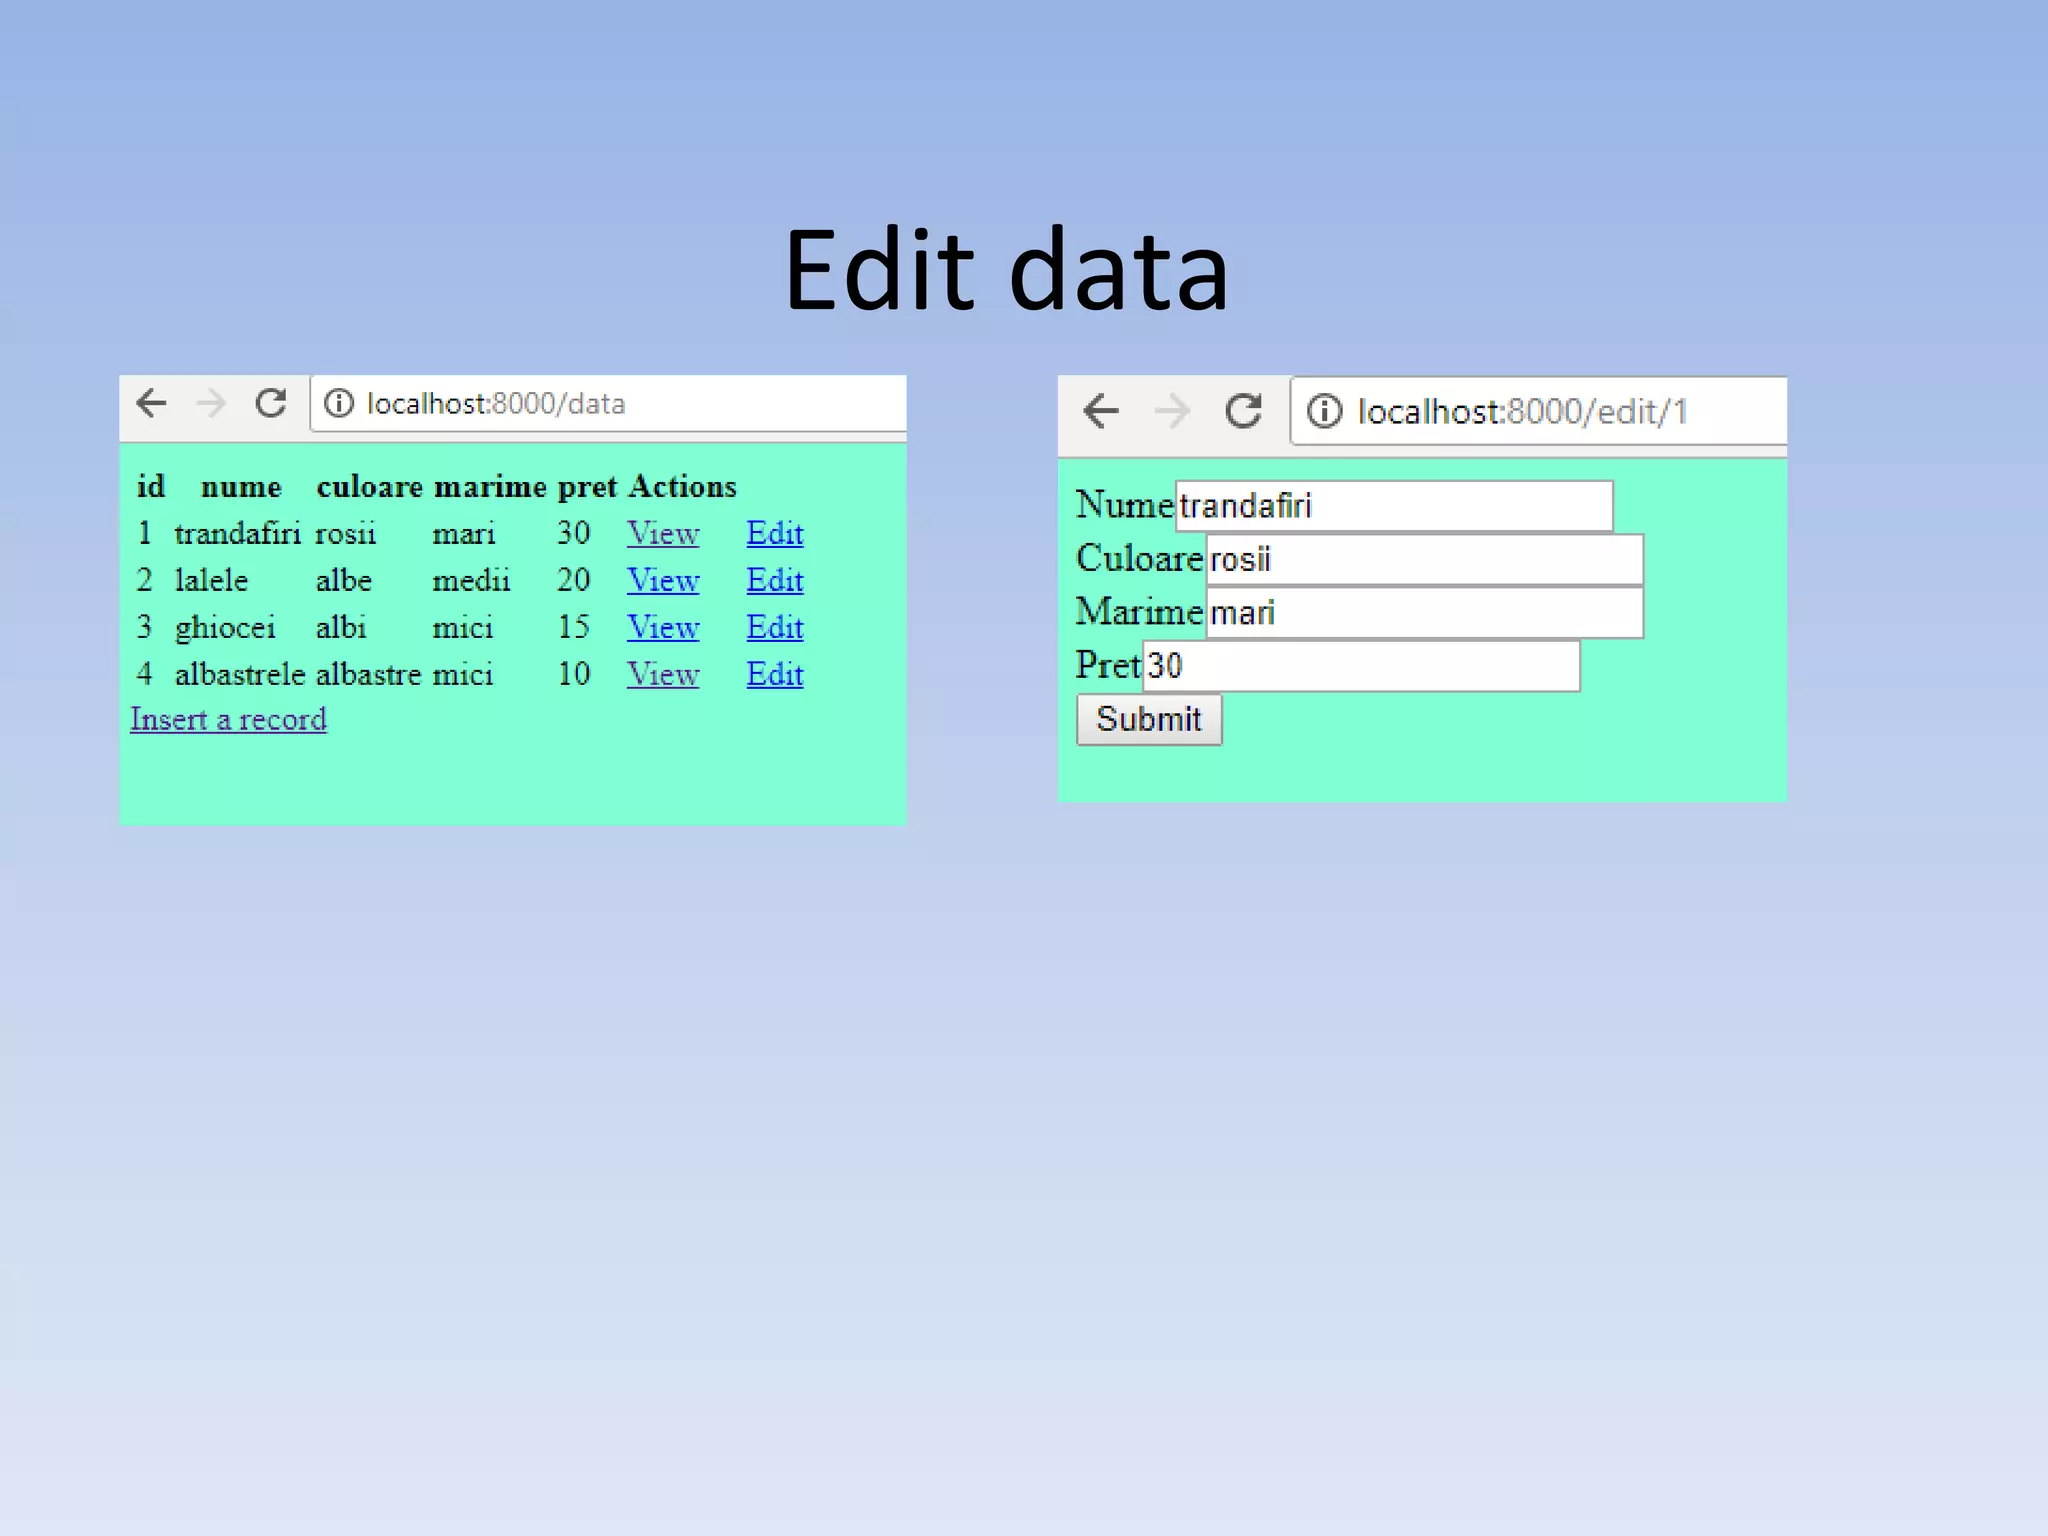Click forward arrow in data browser
The image size is (2048, 1536).
(x=211, y=404)
